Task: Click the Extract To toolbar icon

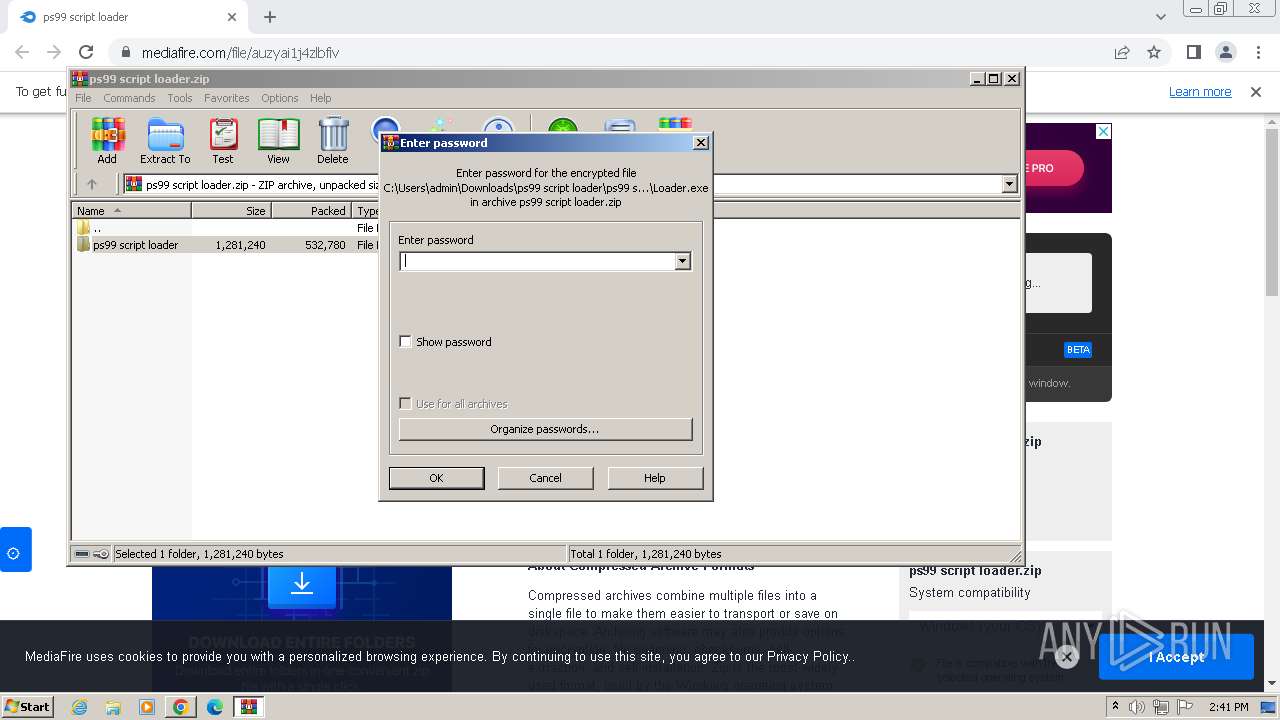Action: point(165,141)
